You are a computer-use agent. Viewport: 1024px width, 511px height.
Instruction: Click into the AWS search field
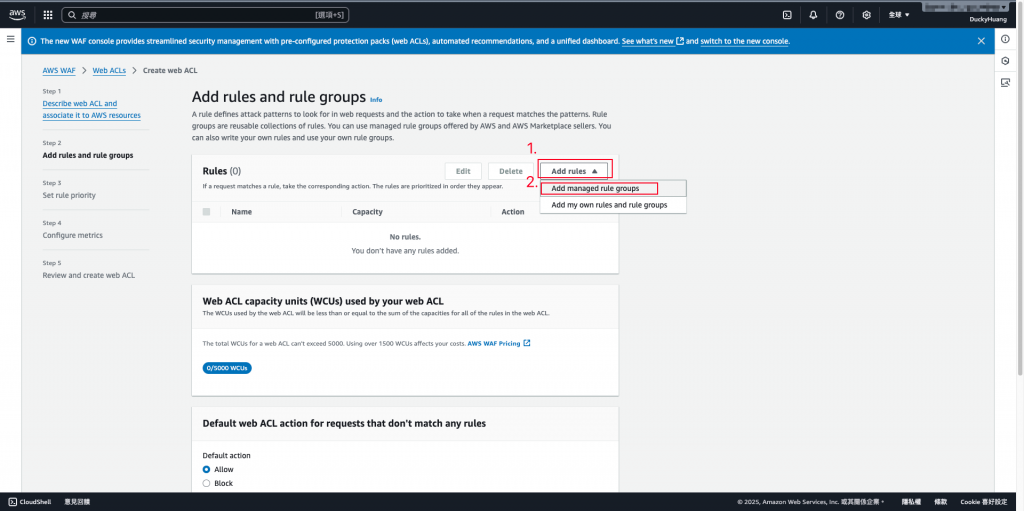point(206,14)
